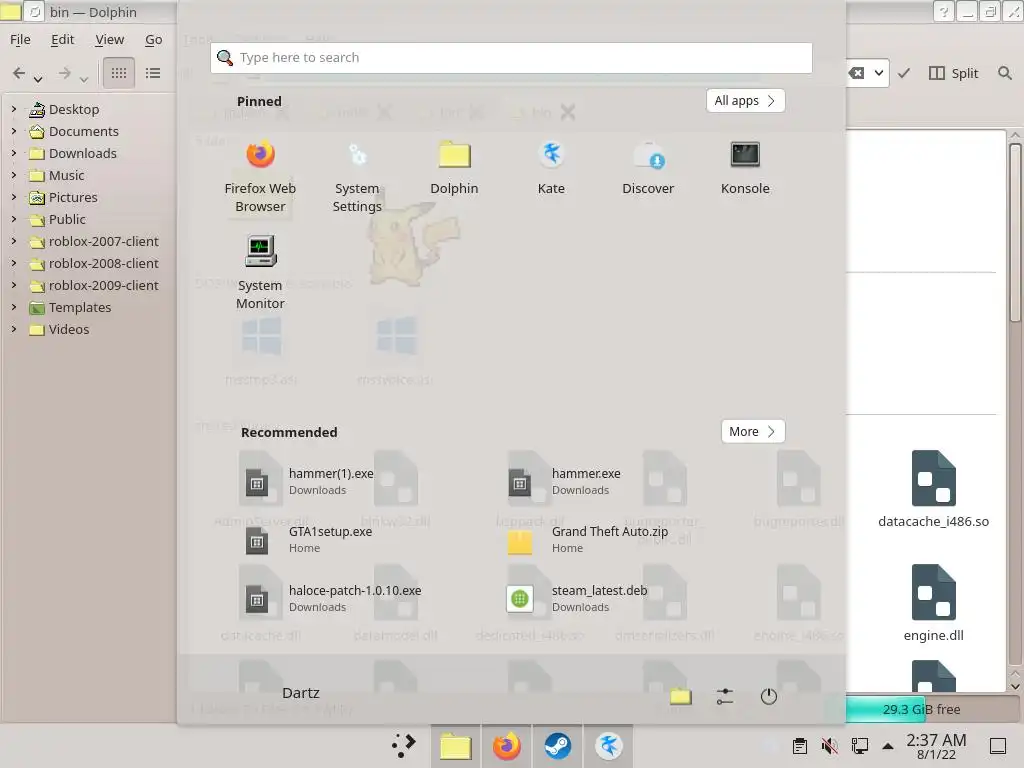The height and width of the screenshot is (768, 1024).
Task: Open the File menu
Action: [x=20, y=40]
